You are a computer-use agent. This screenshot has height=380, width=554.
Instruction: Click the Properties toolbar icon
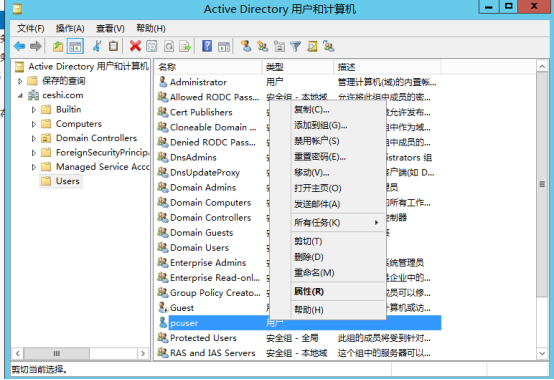[152, 46]
